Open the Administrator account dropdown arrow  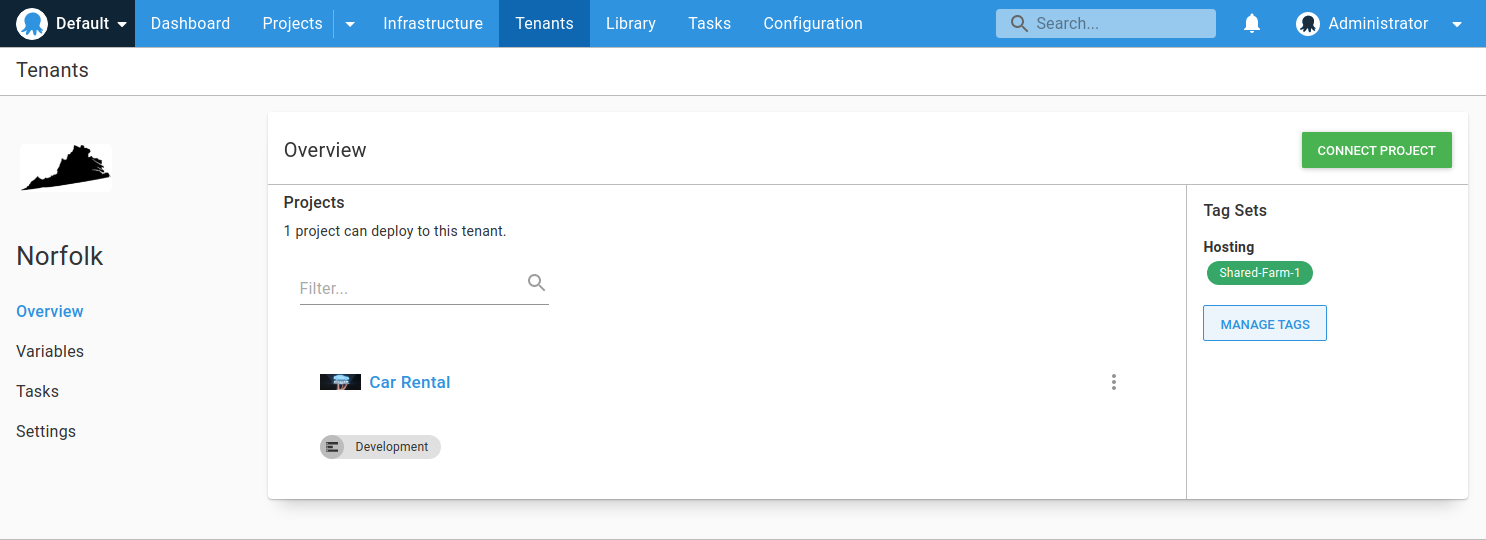(1456, 24)
